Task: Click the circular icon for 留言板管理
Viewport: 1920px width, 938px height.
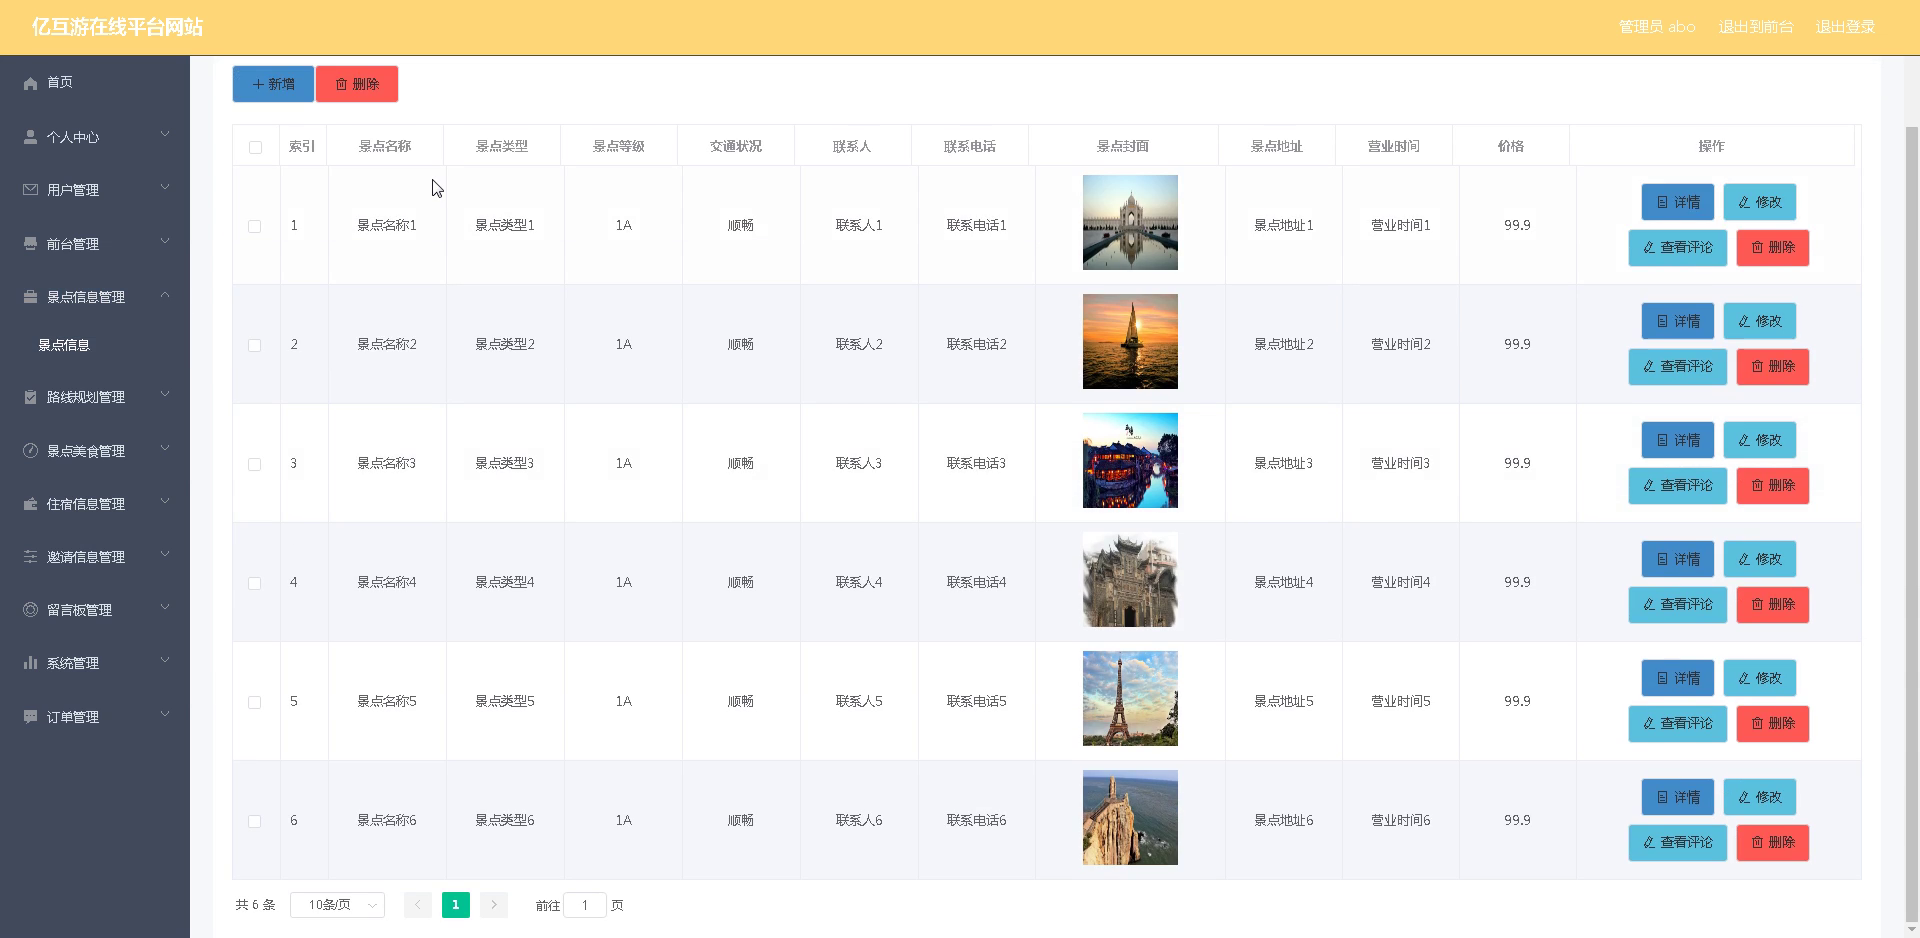Action: (30, 610)
